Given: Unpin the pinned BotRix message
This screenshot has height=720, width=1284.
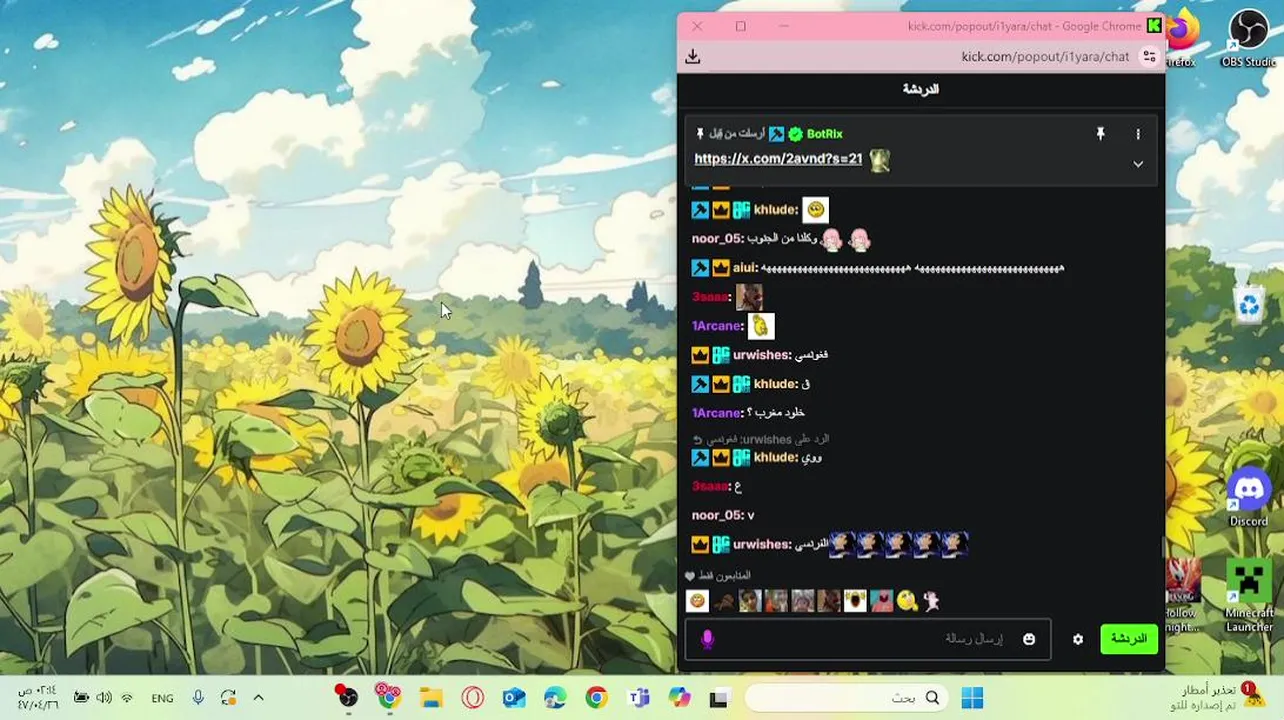Looking at the screenshot, I should click(x=1100, y=134).
